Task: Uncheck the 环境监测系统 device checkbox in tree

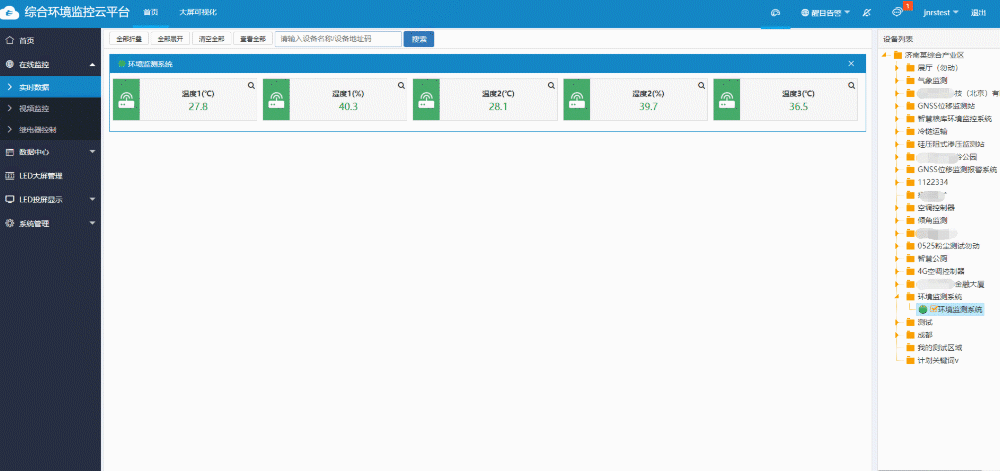Action: point(934,309)
